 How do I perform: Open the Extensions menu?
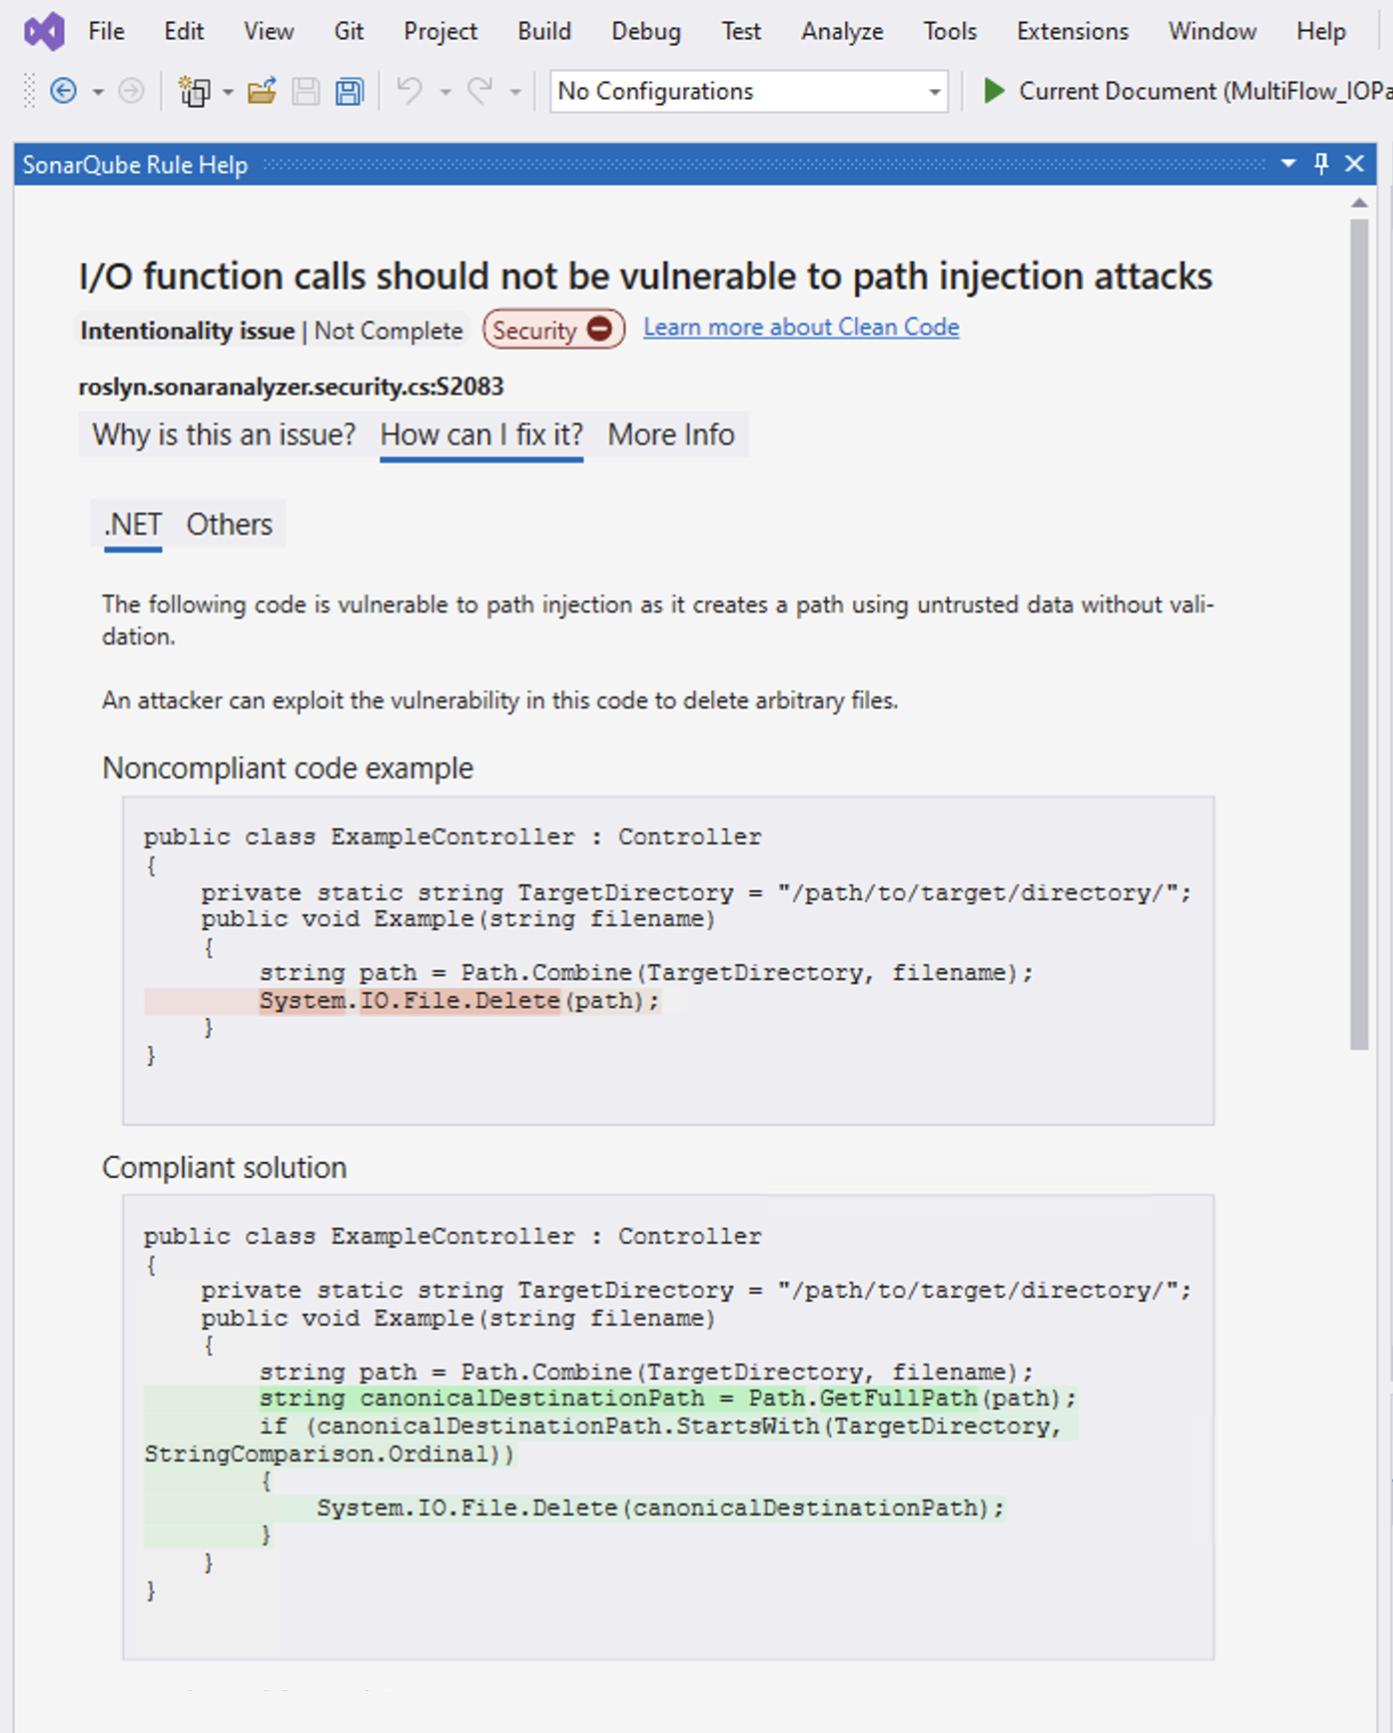[x=1072, y=31]
